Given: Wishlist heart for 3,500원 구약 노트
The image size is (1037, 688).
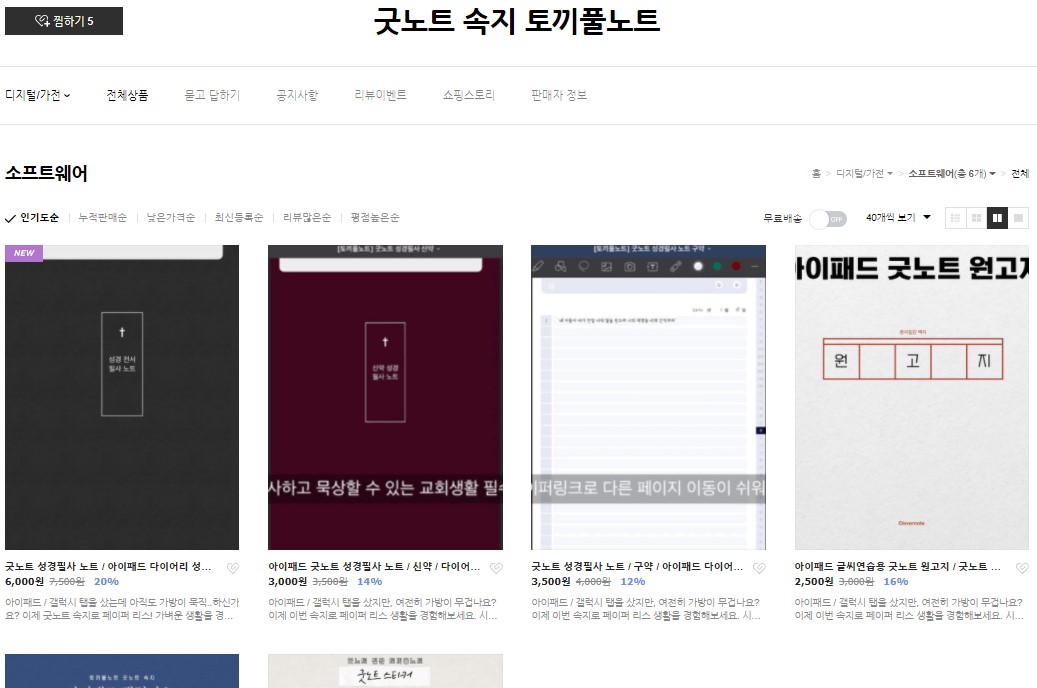Looking at the screenshot, I should (759, 568).
